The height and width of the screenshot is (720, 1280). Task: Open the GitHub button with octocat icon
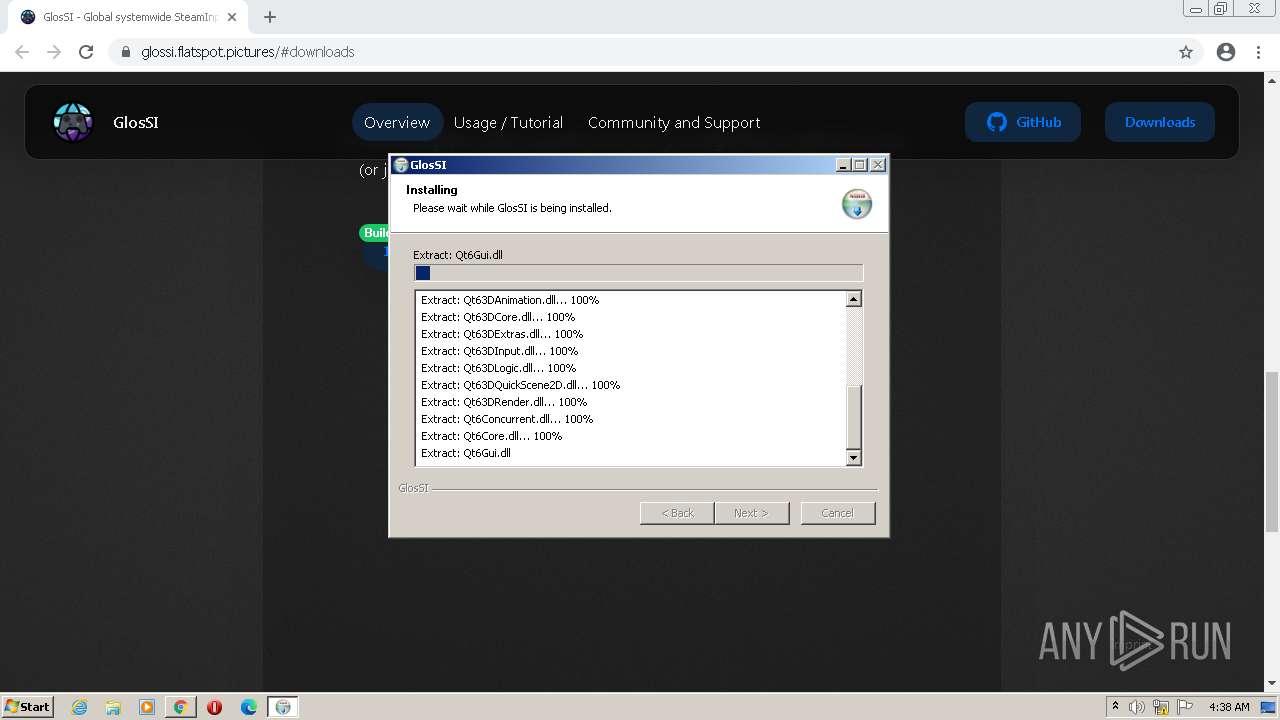pos(1023,122)
